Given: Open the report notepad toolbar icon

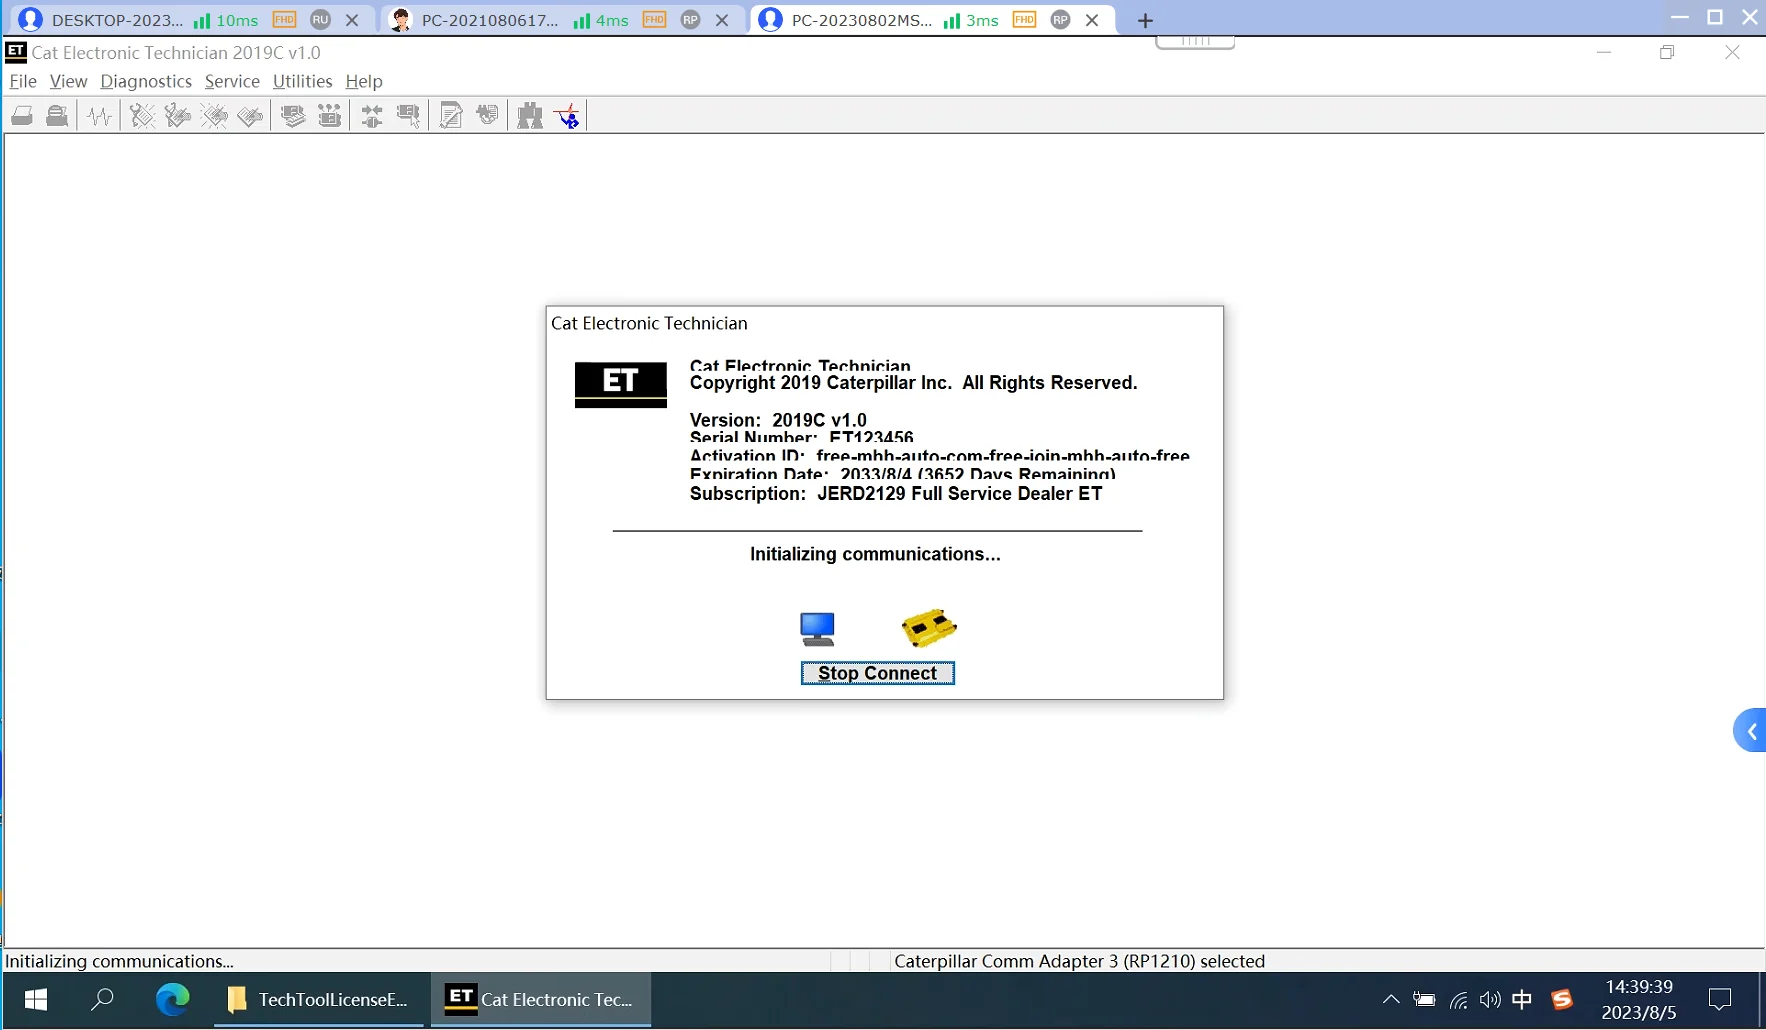Looking at the screenshot, I should coord(451,116).
